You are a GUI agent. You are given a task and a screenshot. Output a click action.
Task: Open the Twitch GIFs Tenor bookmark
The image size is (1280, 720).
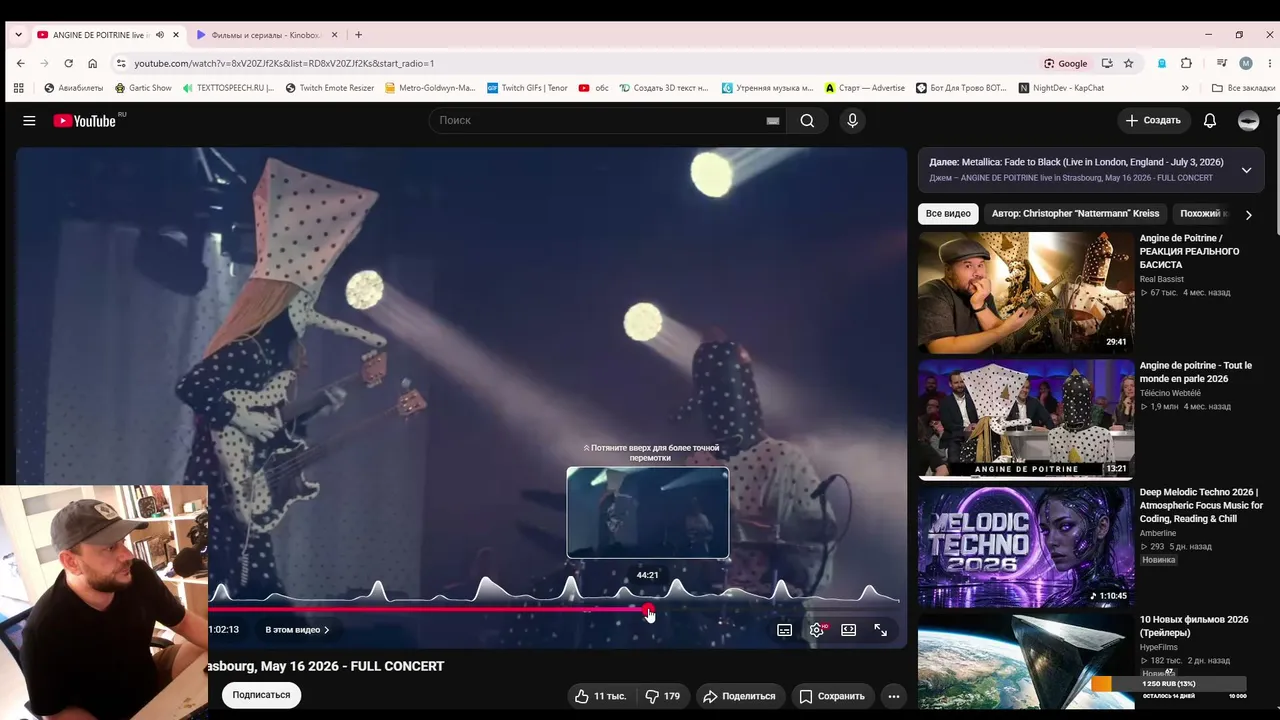527,88
